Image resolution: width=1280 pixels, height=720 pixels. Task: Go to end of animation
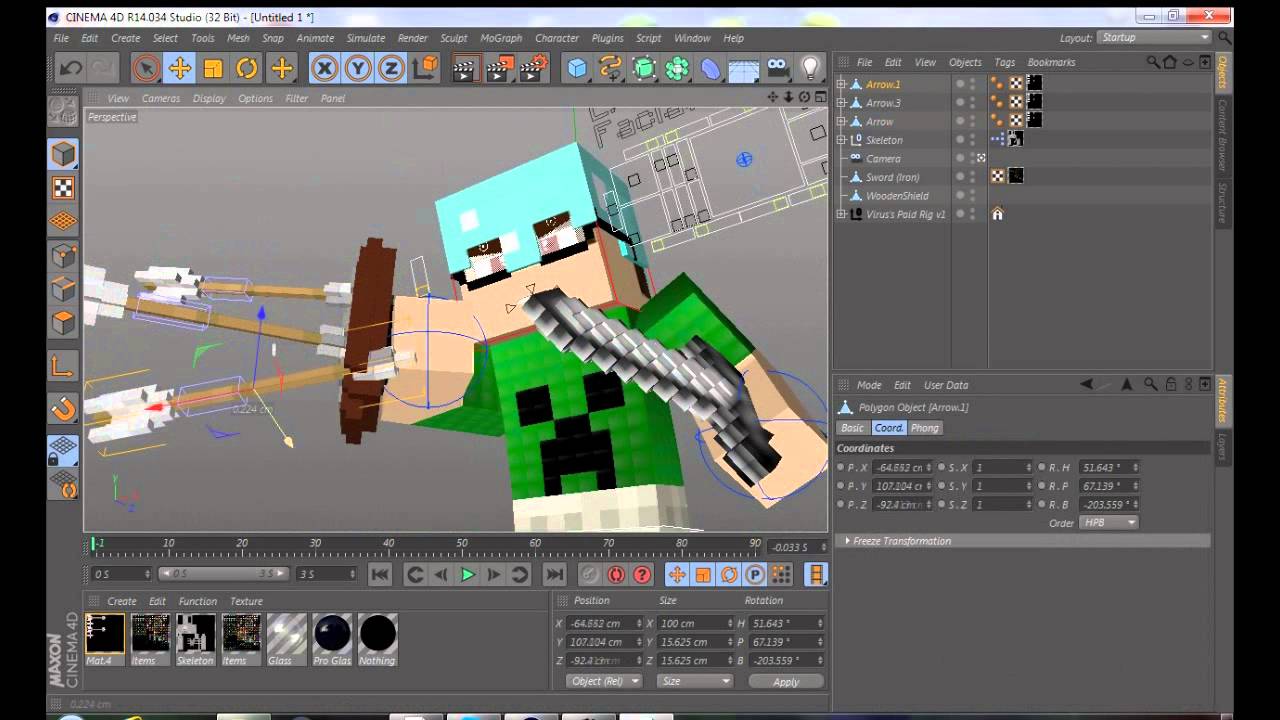[554, 575]
